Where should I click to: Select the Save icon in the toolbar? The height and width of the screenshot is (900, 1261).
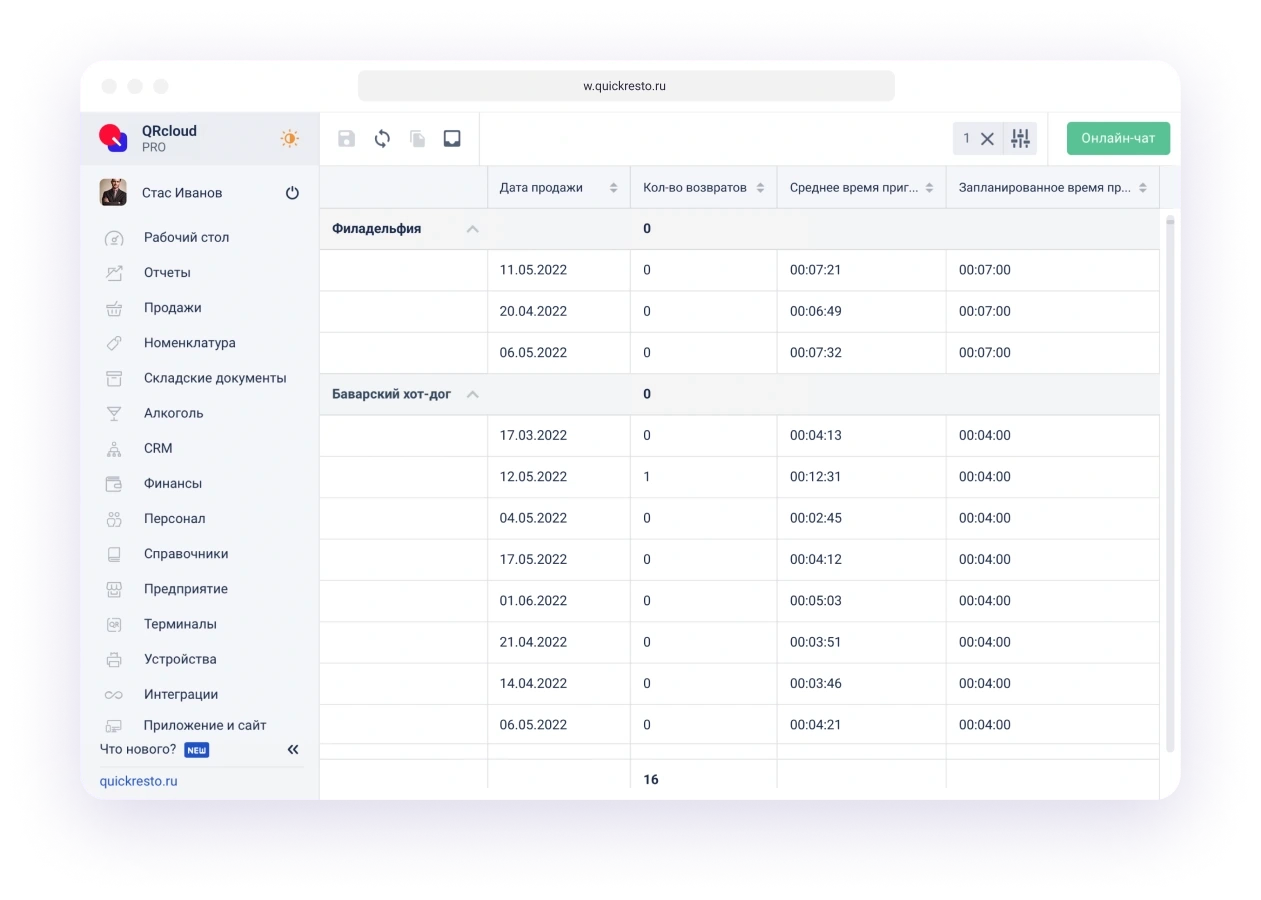tap(346, 138)
